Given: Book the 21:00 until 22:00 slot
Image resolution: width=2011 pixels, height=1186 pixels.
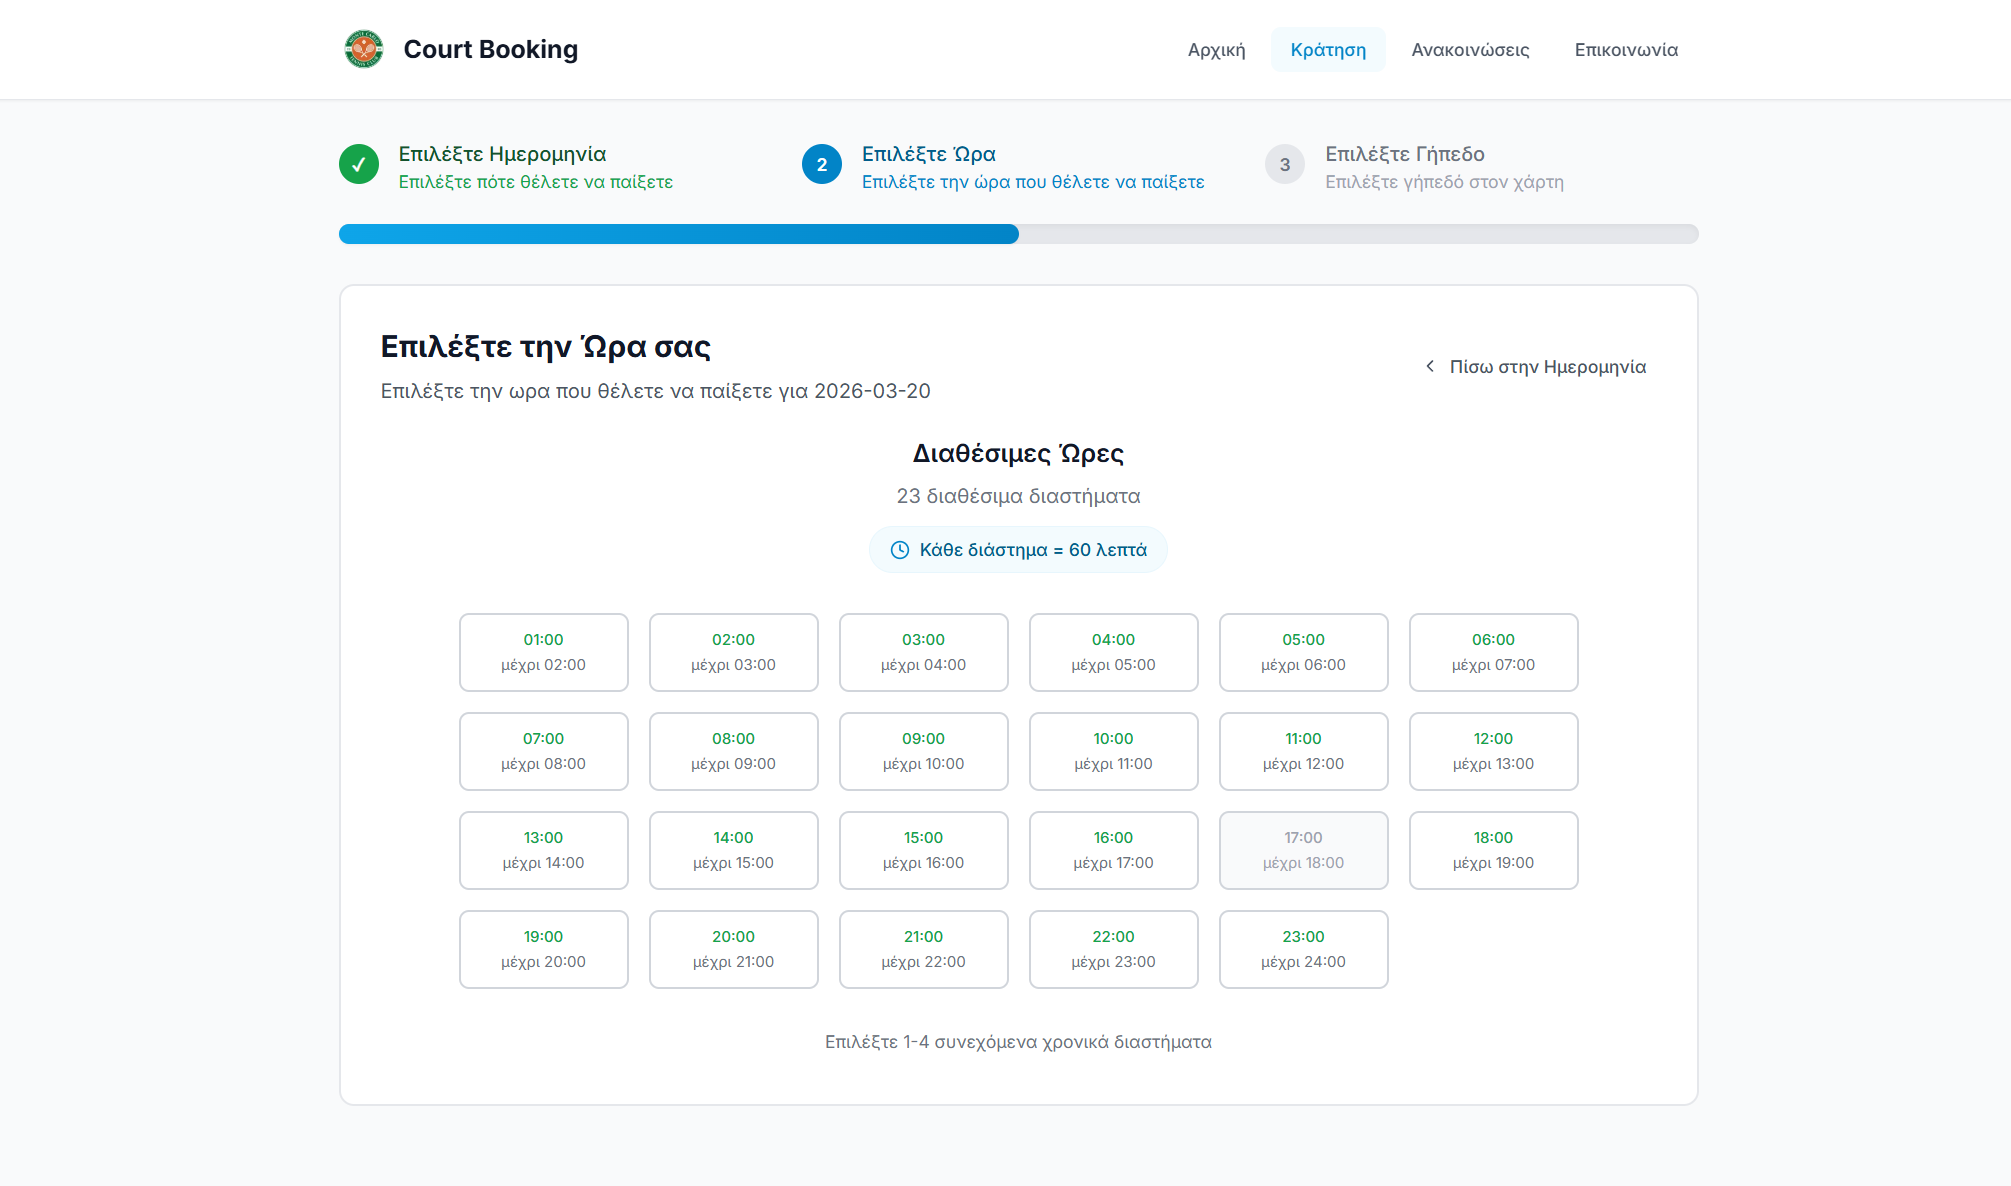Looking at the screenshot, I should [x=924, y=949].
